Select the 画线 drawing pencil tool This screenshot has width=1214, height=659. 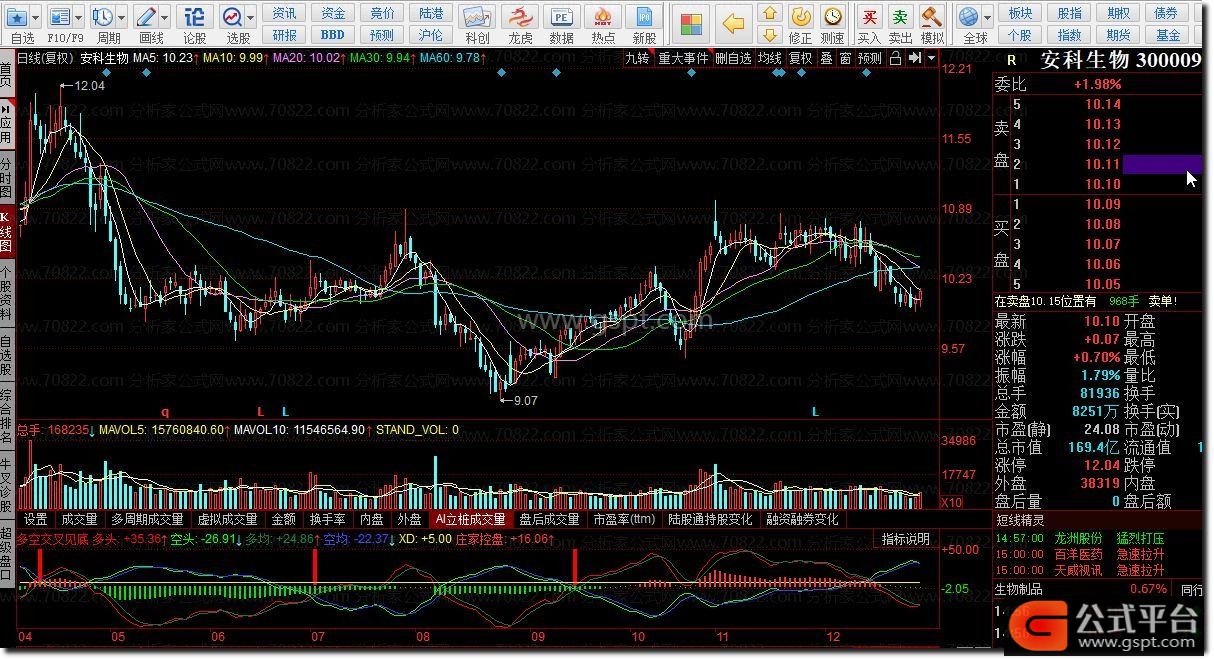[x=146, y=17]
